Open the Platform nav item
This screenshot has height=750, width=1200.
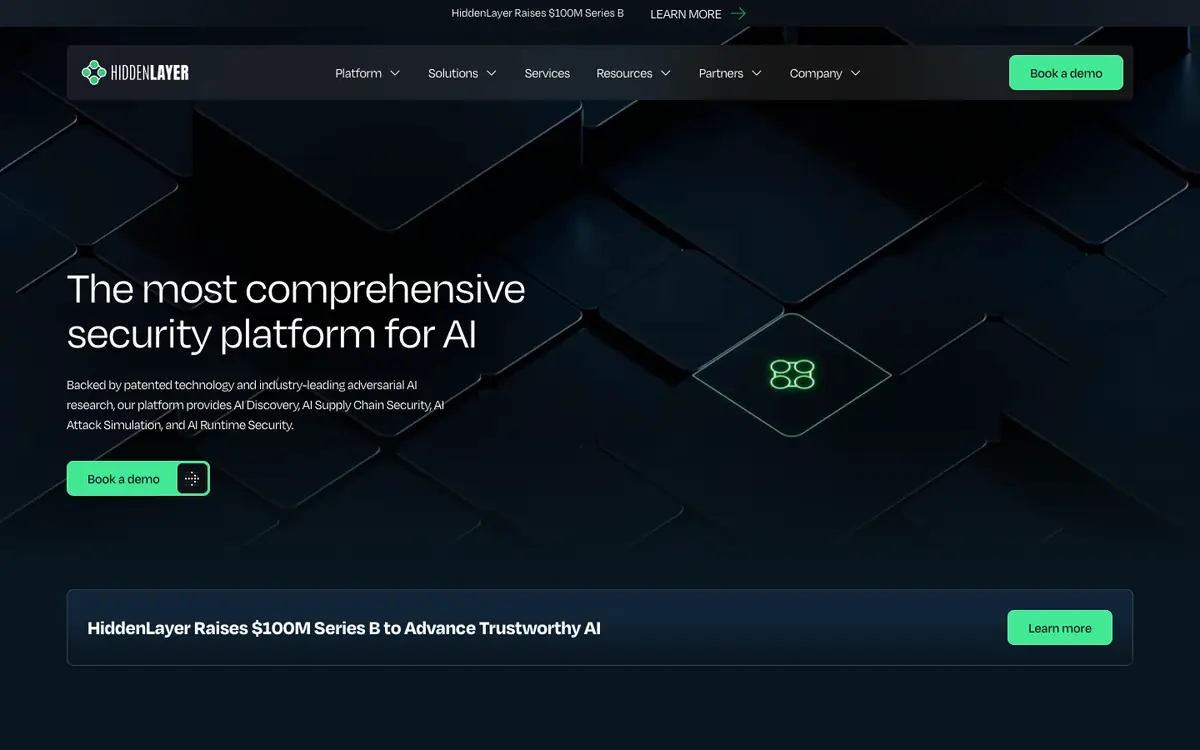(359, 73)
